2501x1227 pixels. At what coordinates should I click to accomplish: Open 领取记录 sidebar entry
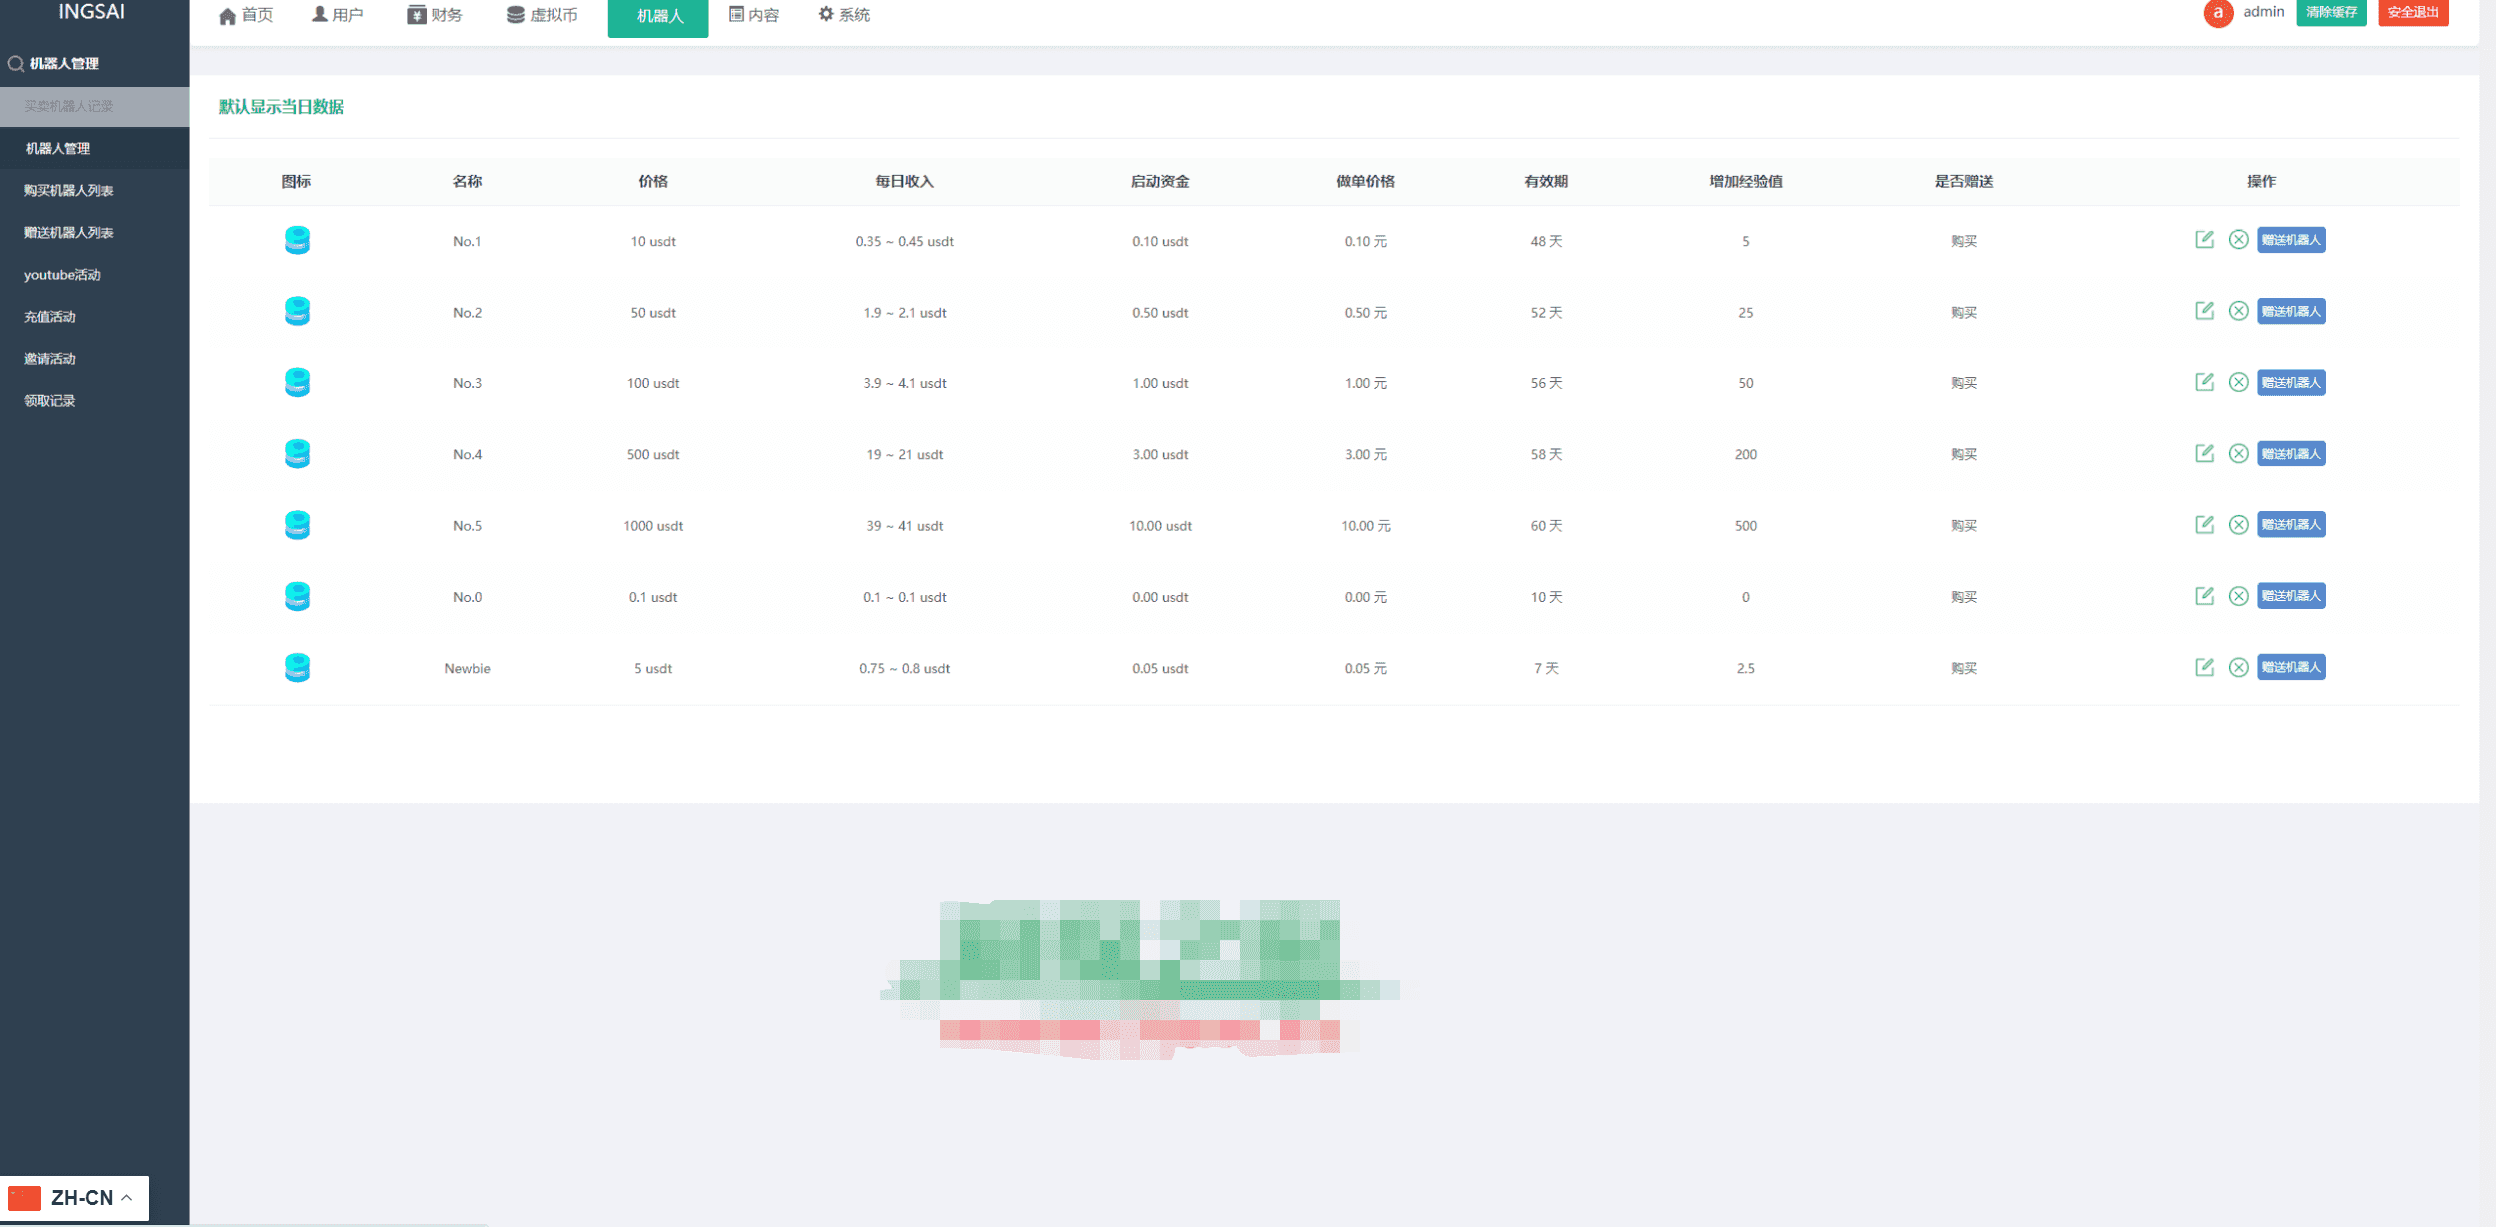[50, 401]
